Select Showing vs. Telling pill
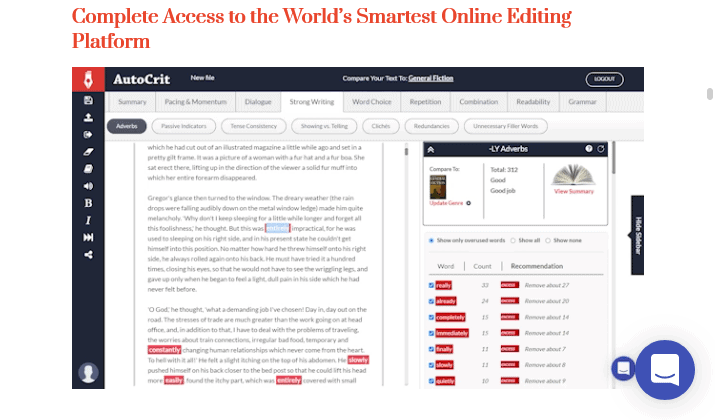 point(324,126)
